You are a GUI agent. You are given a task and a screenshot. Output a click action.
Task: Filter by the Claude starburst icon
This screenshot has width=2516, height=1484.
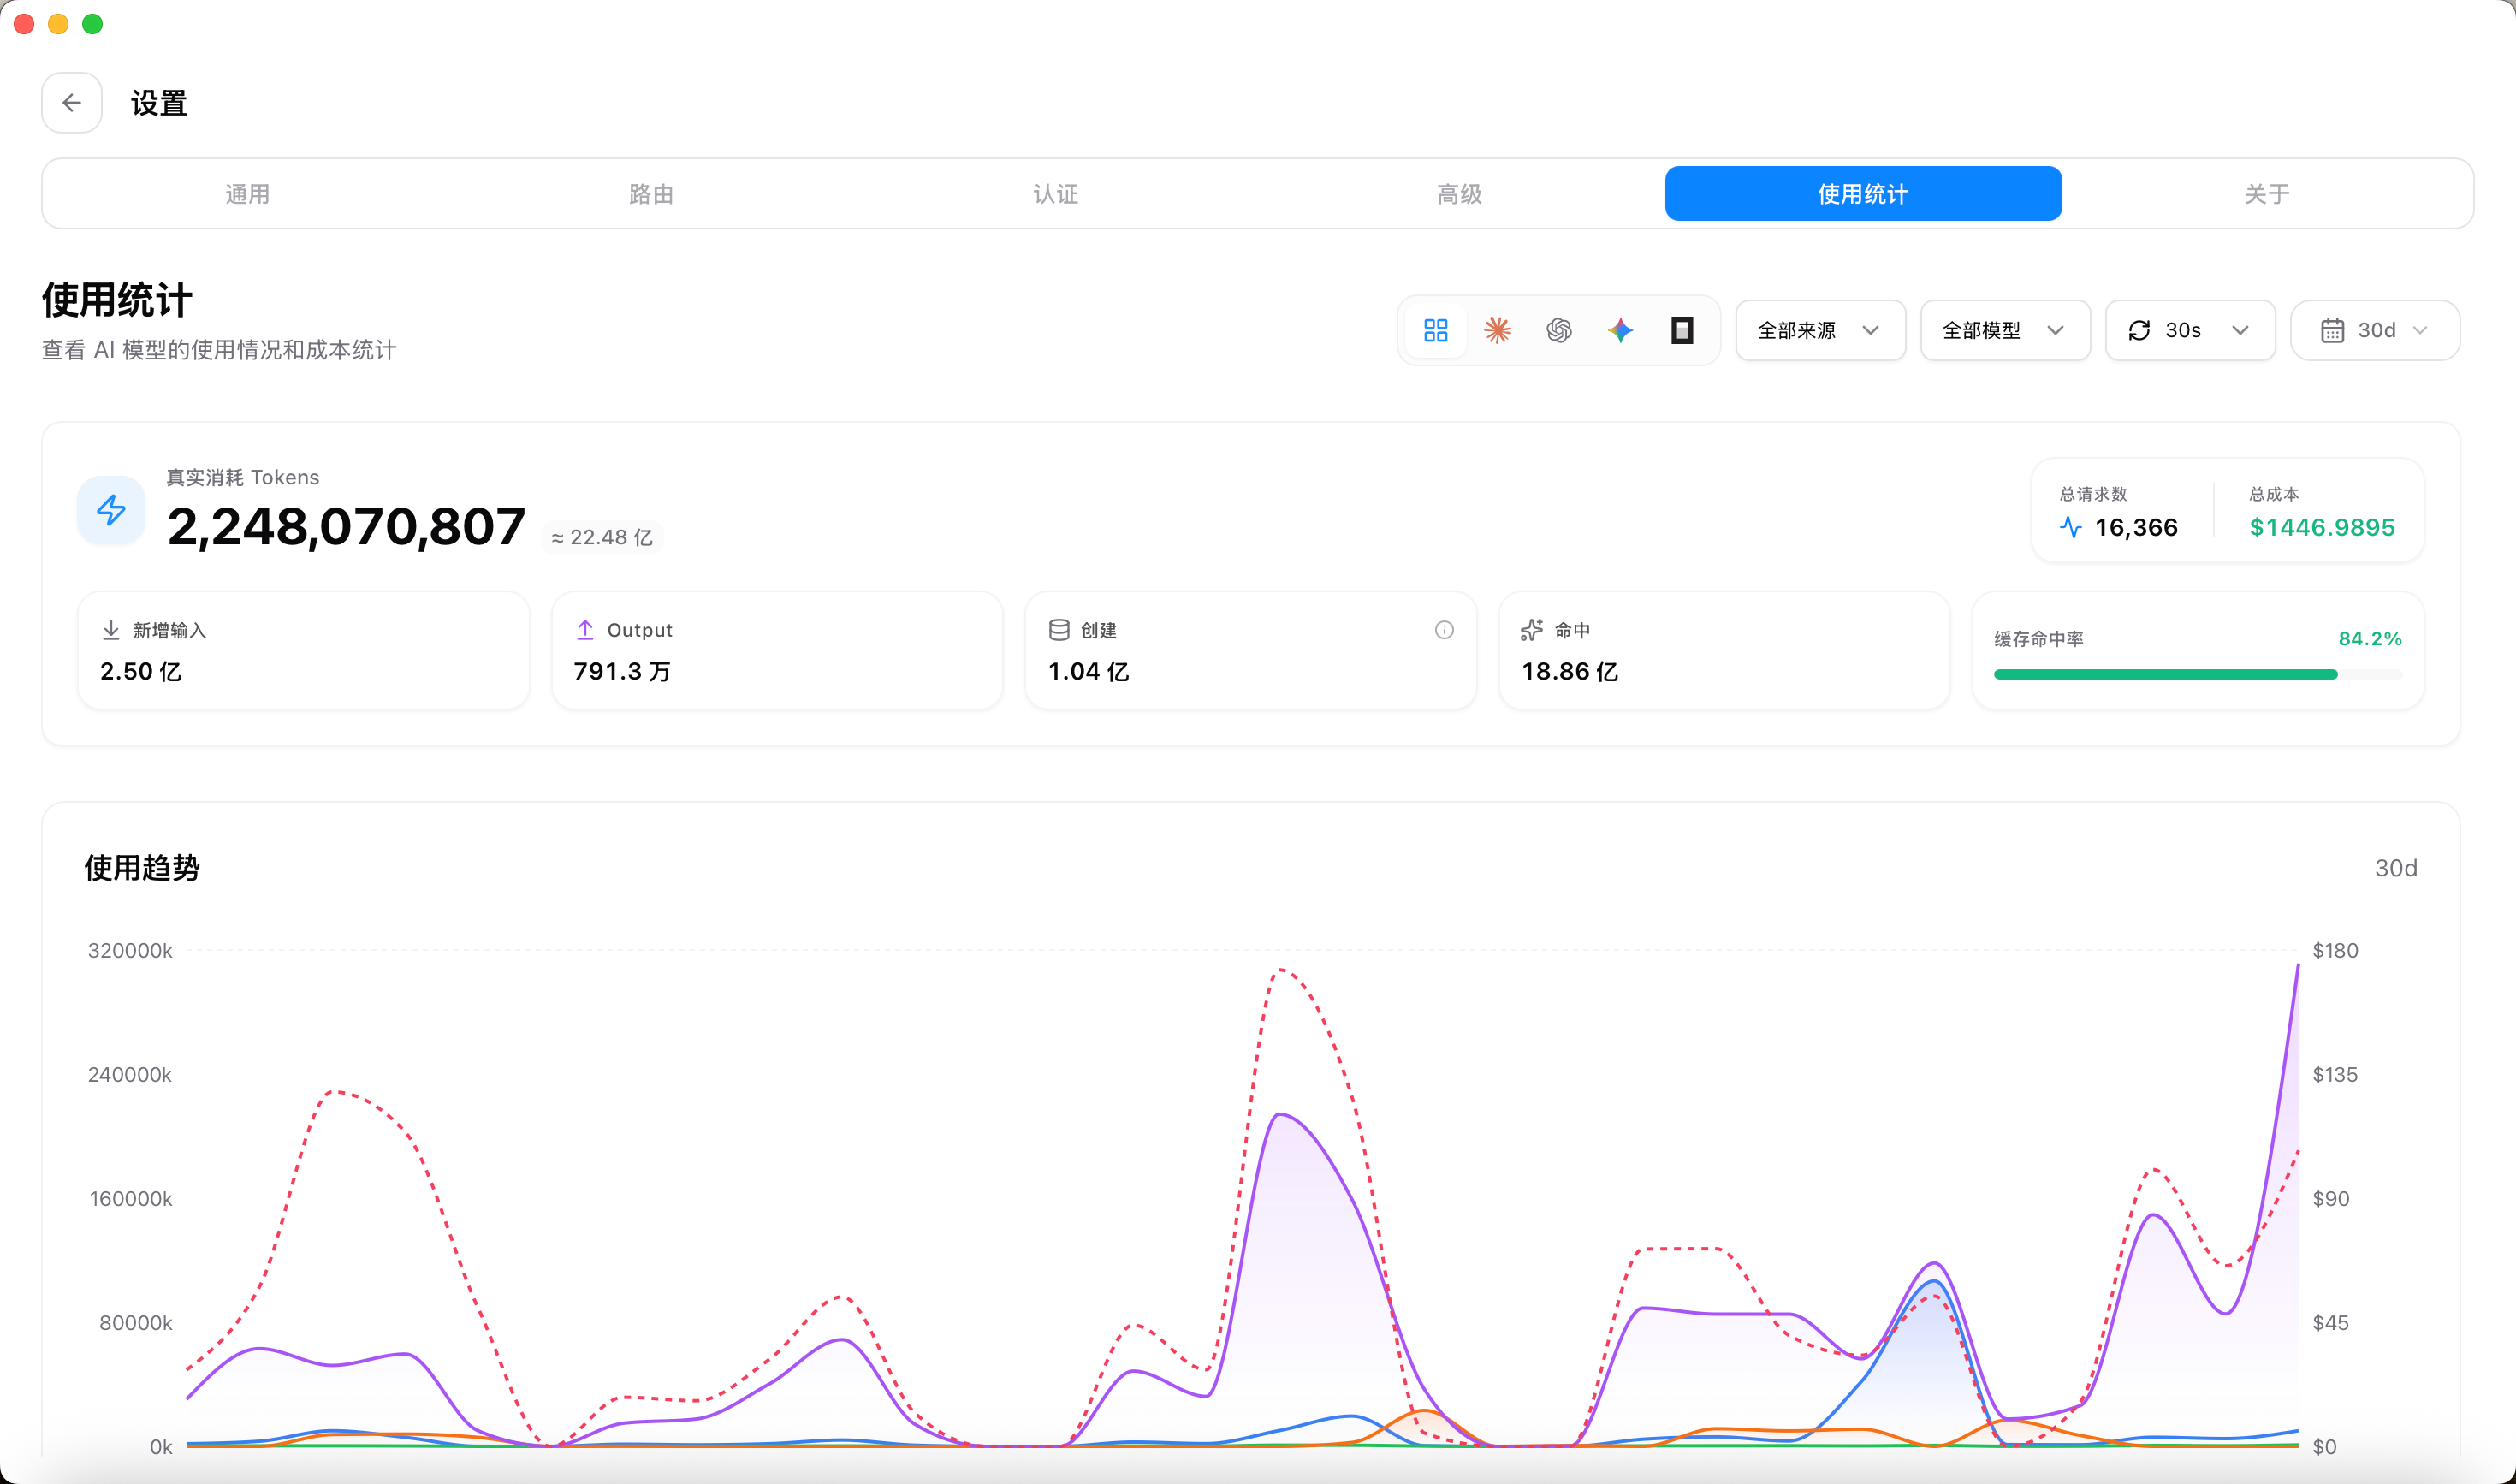point(1497,330)
